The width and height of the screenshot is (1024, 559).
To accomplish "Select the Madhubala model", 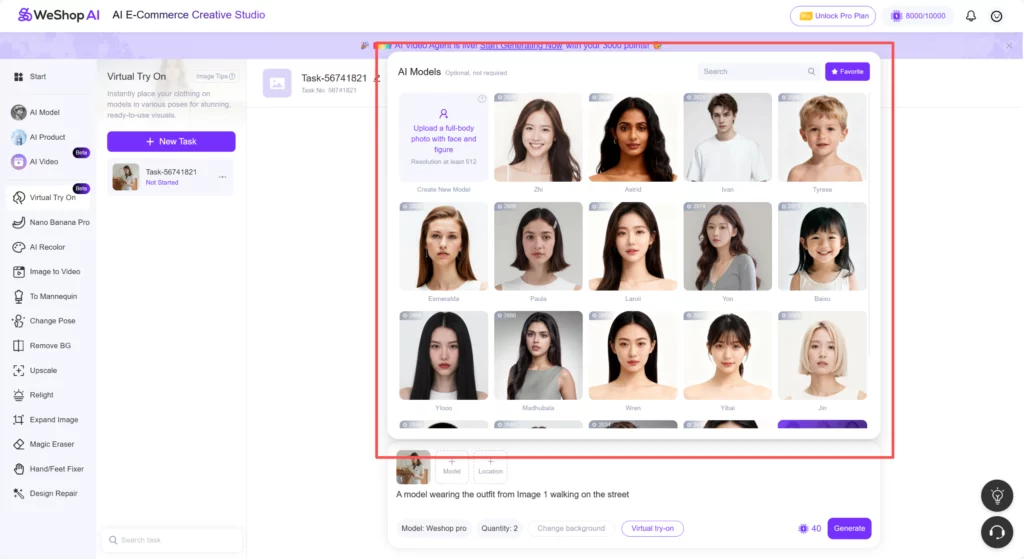I will (538, 355).
